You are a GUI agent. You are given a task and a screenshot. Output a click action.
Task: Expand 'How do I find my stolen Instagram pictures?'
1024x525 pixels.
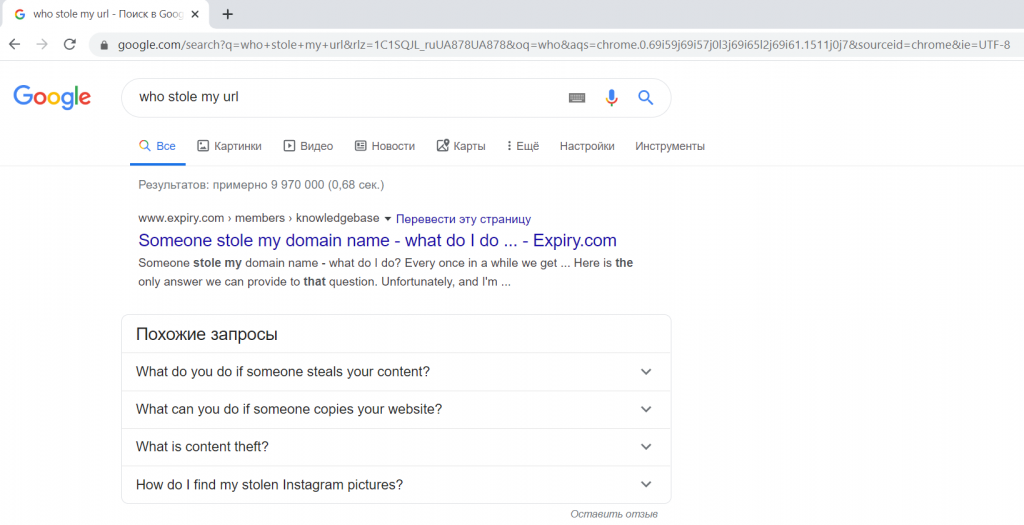tap(396, 485)
